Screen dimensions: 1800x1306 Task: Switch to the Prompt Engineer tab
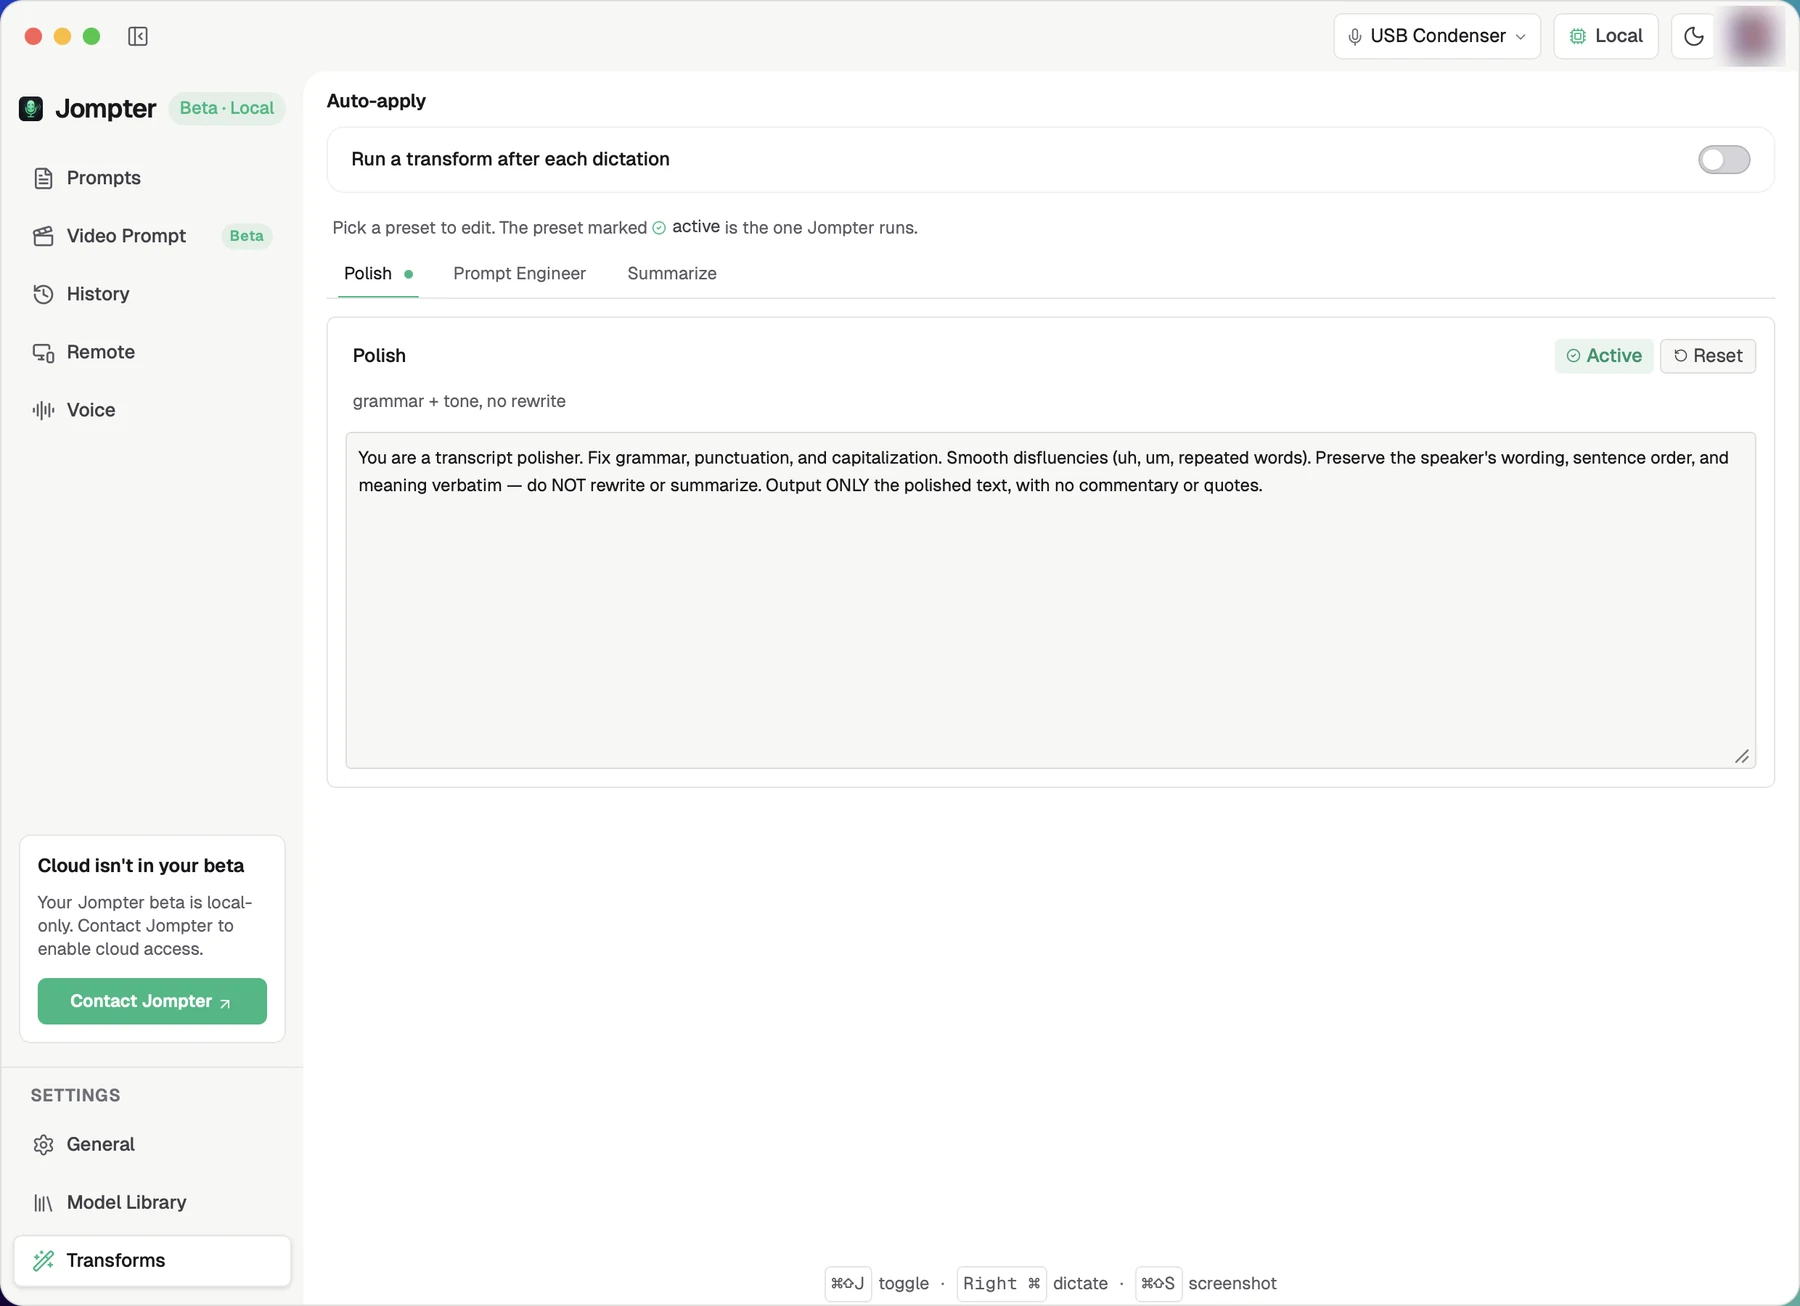tap(519, 273)
